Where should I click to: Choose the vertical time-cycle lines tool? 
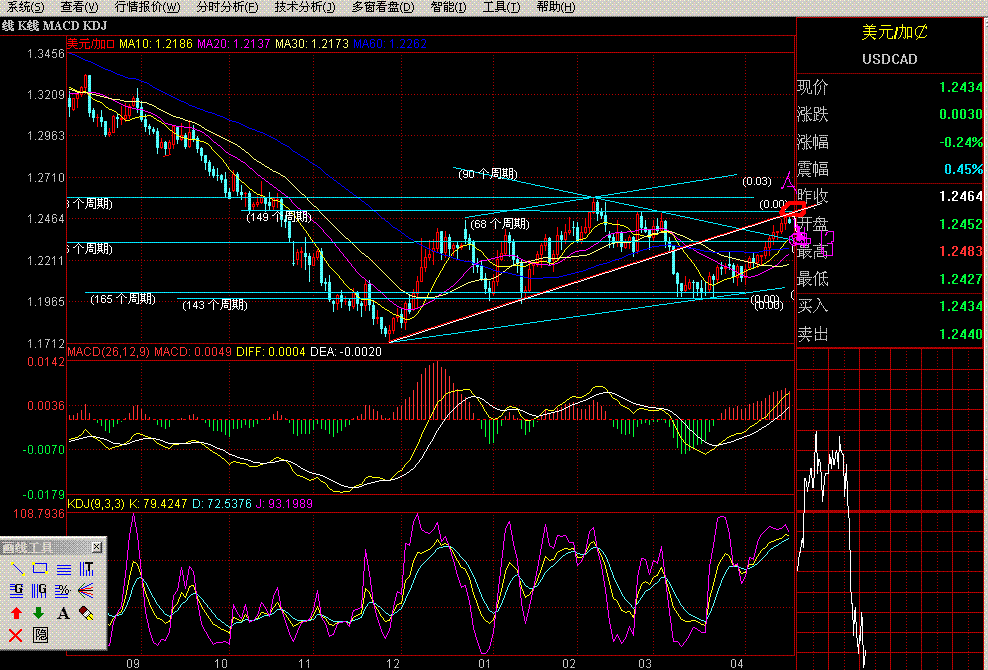[x=86, y=569]
